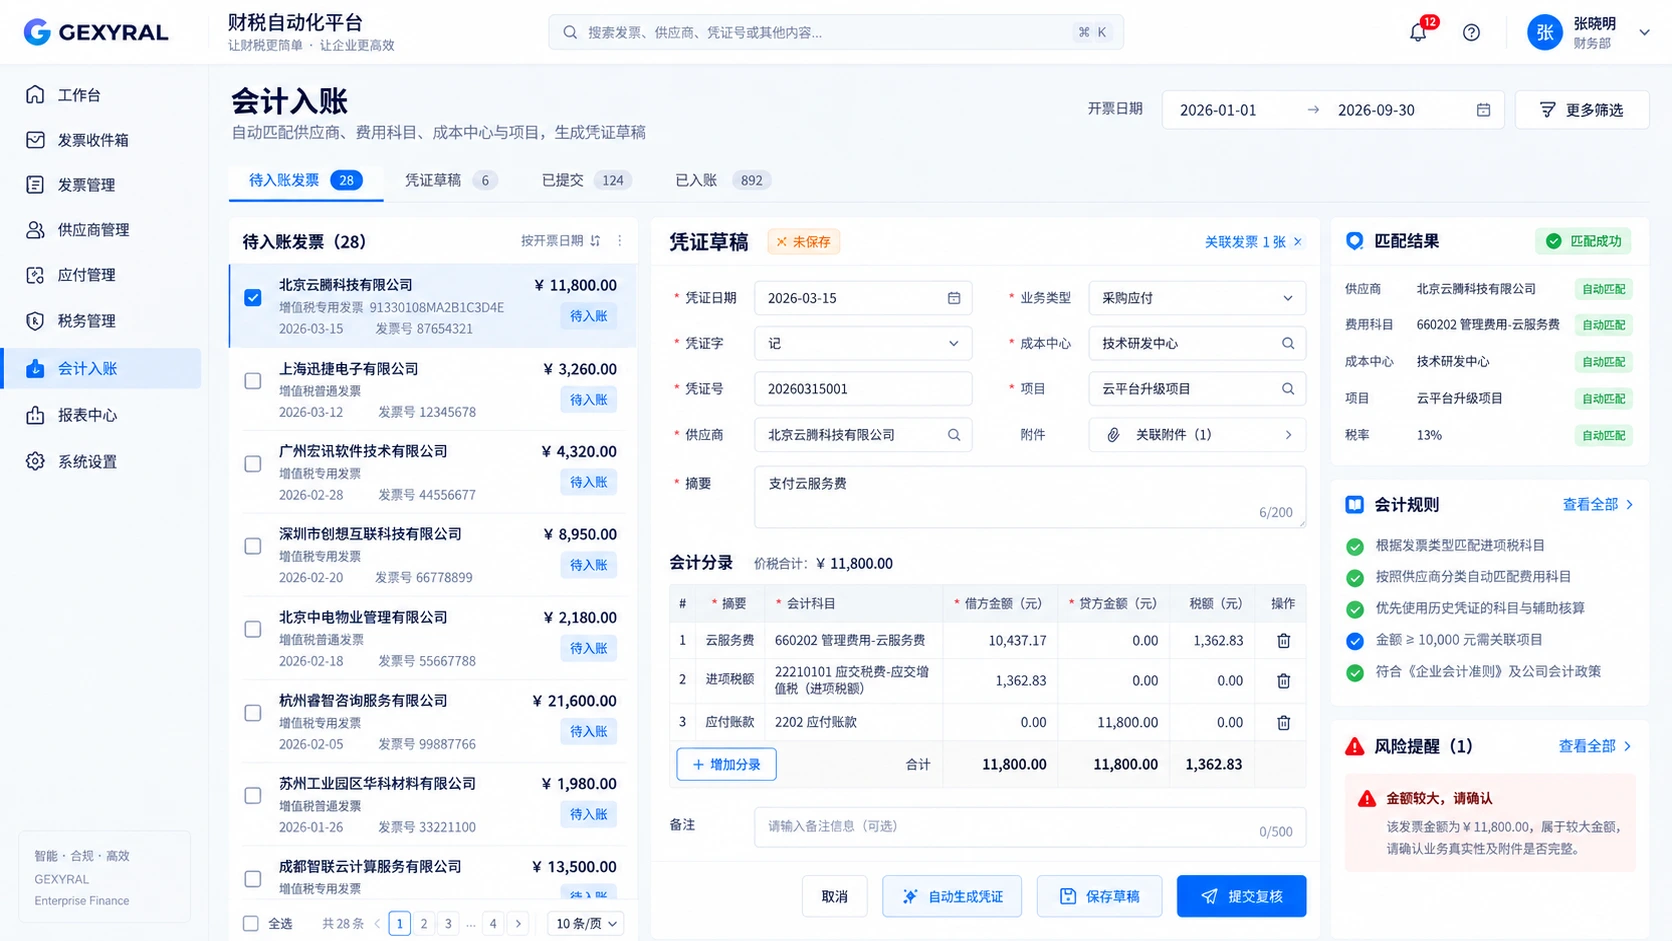This screenshot has width=1672, height=941.
Task: Switch to the 已入账 tab
Action: 723,180
